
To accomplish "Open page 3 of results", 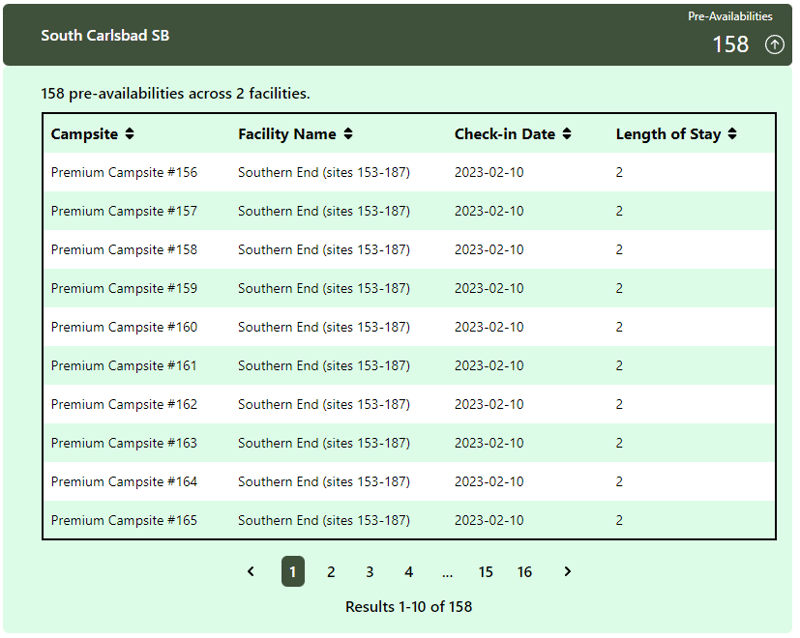I will point(370,571).
